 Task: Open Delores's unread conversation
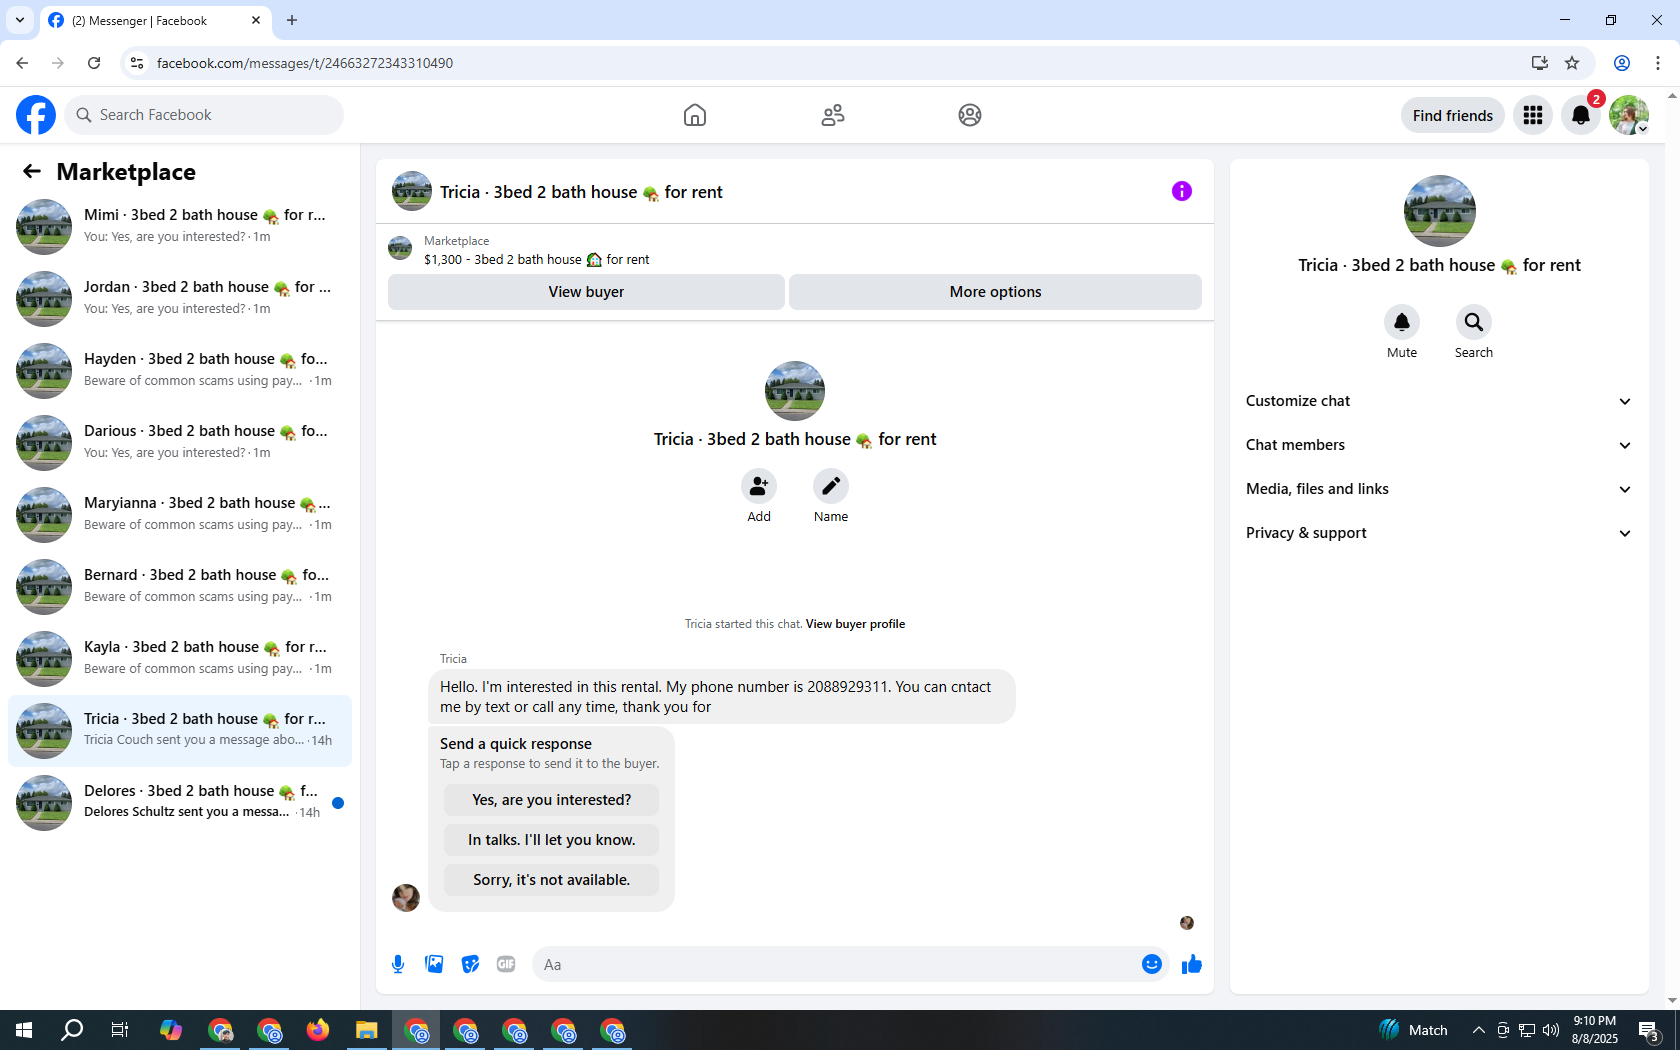pyautogui.click(x=180, y=802)
